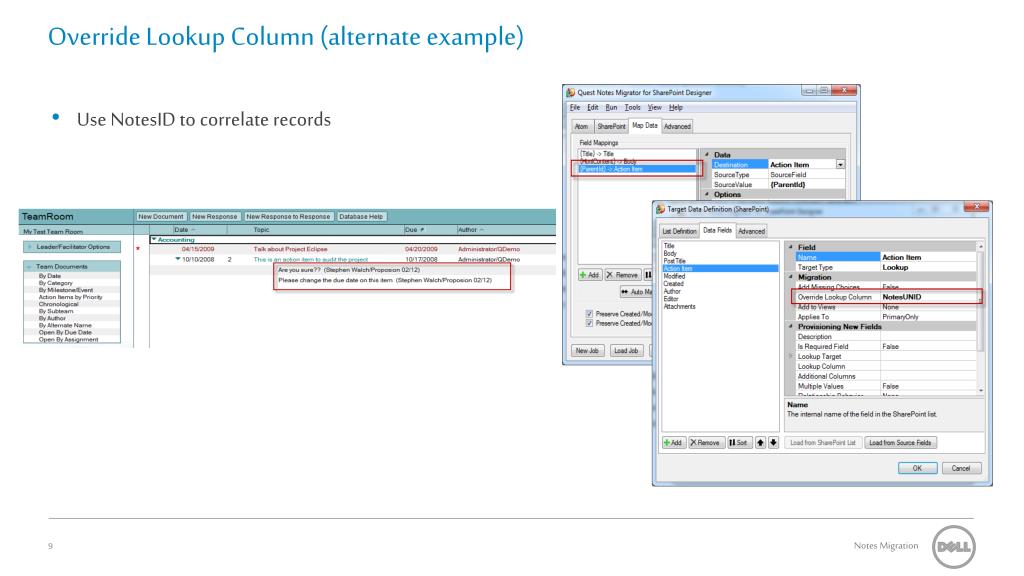This screenshot has height=576, width=1024.
Task: Collapse the Migration property group
Action: coord(791,277)
